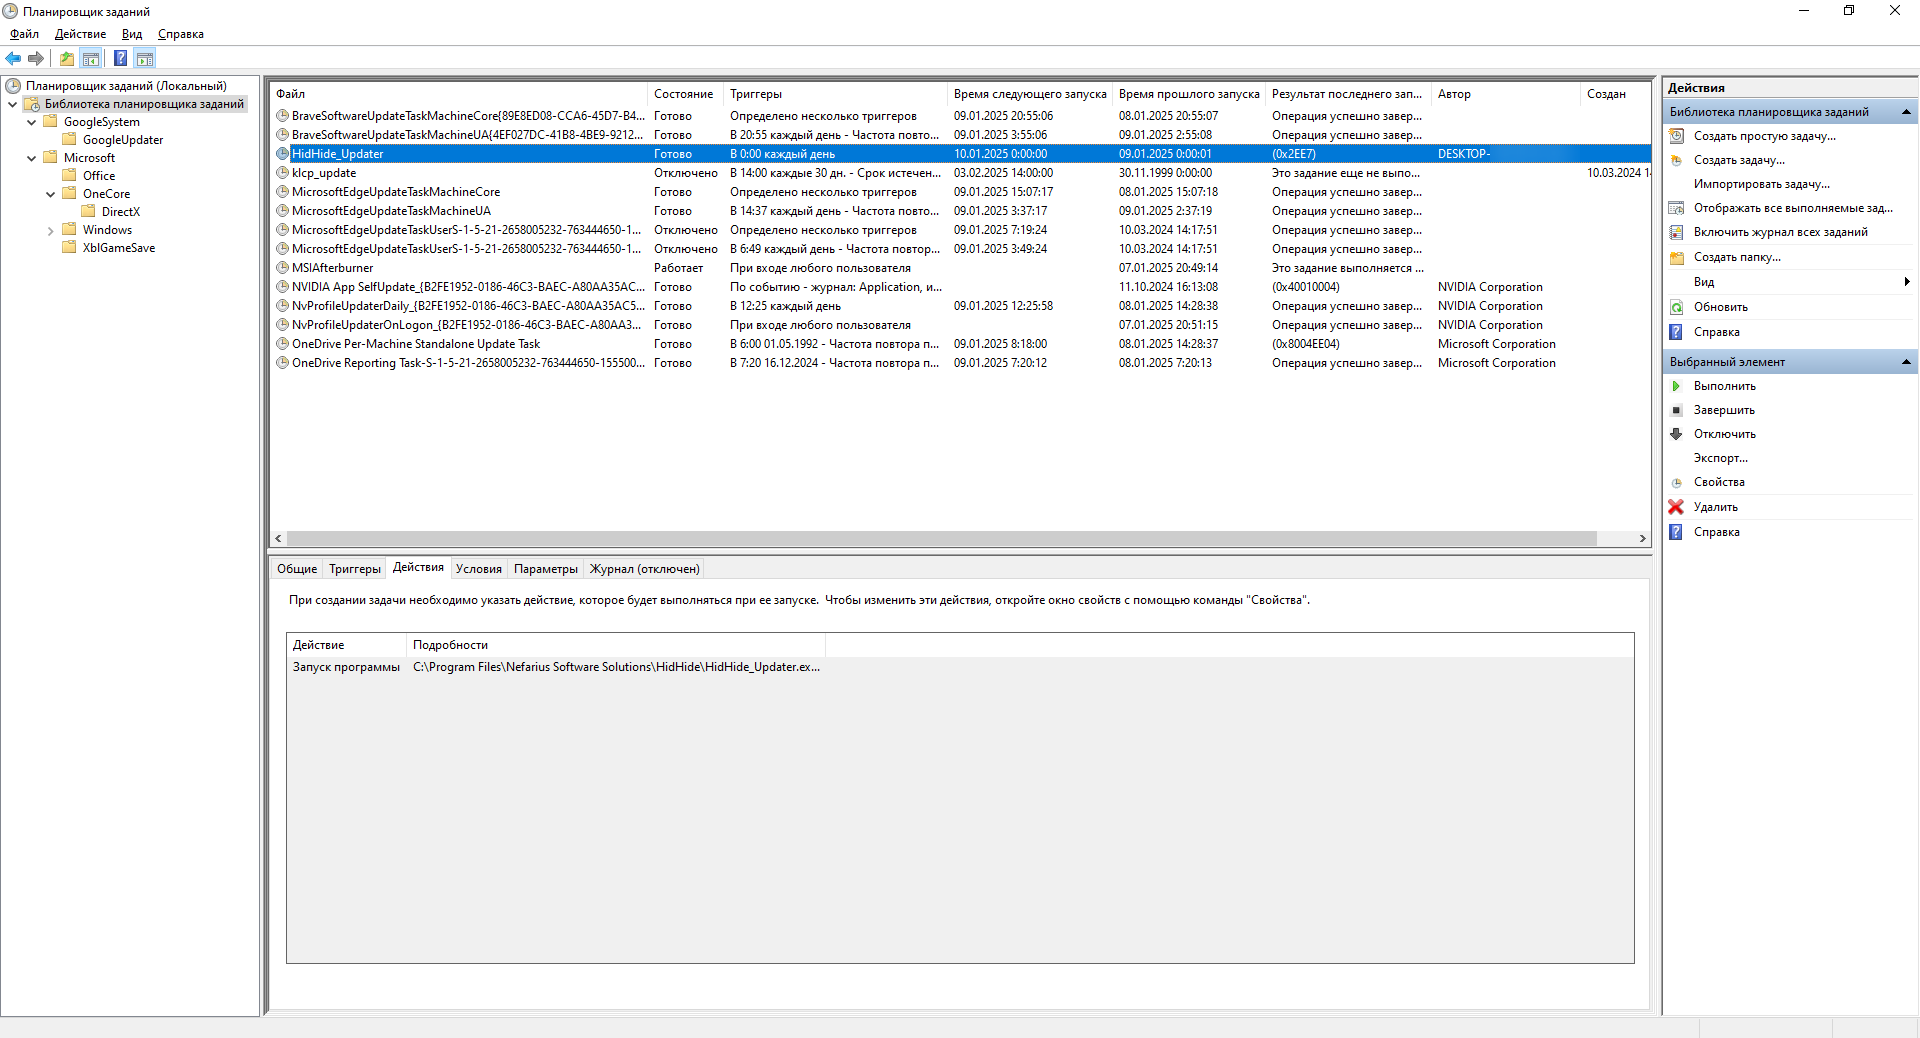
Task: Switch to the Общие tab
Action: click(297, 569)
